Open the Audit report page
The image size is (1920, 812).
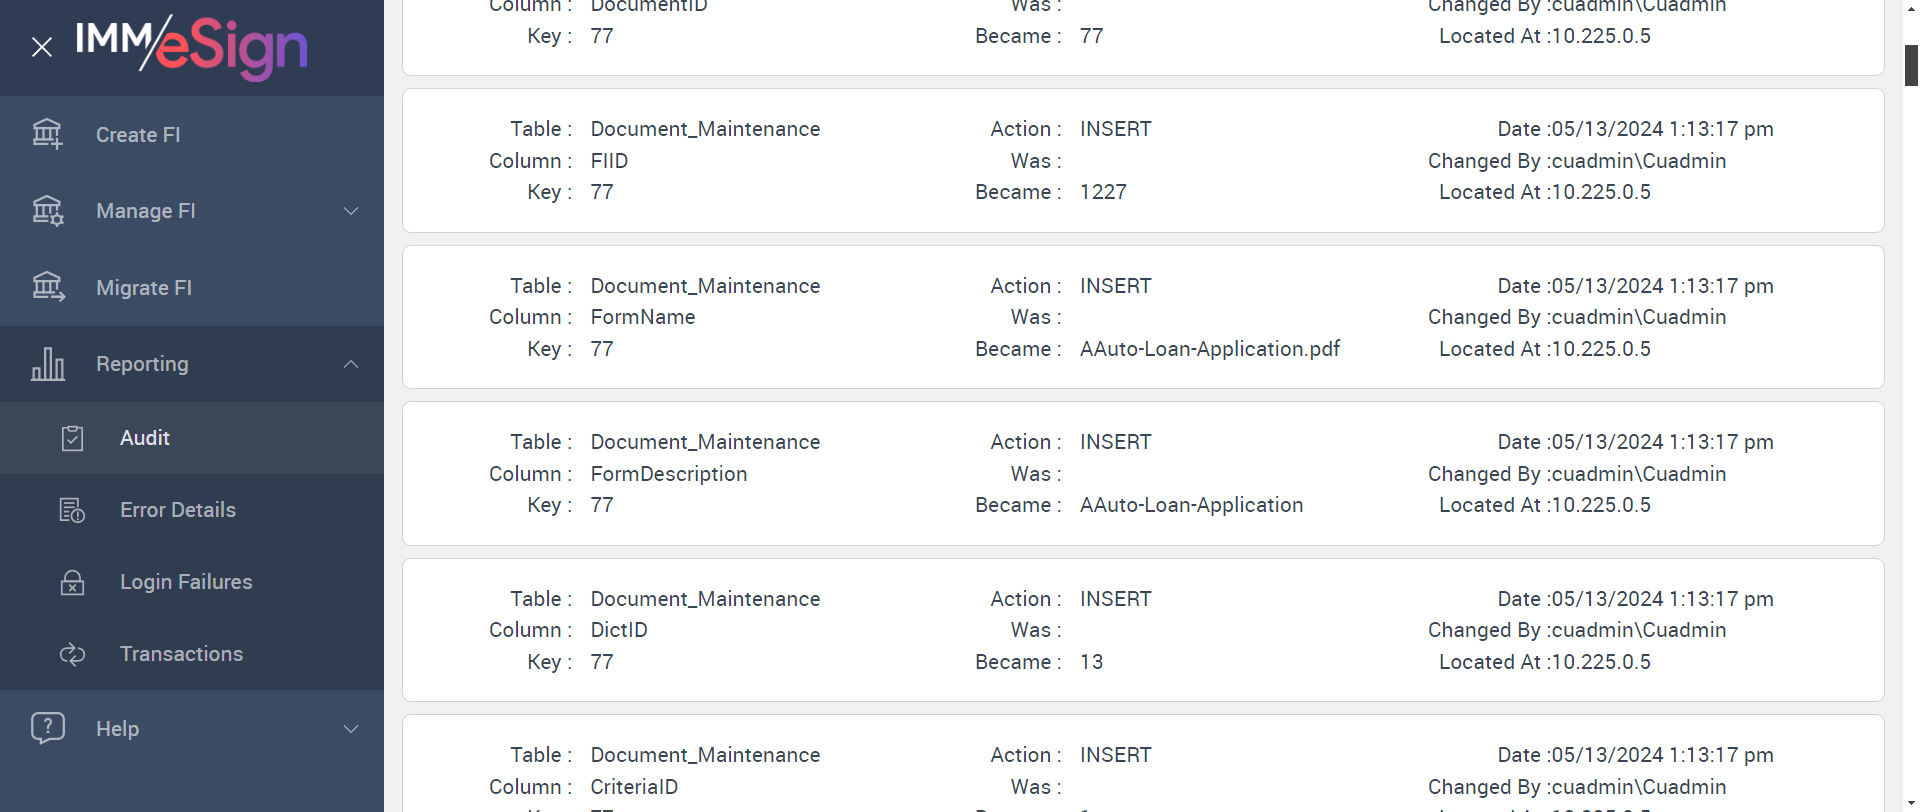point(145,438)
